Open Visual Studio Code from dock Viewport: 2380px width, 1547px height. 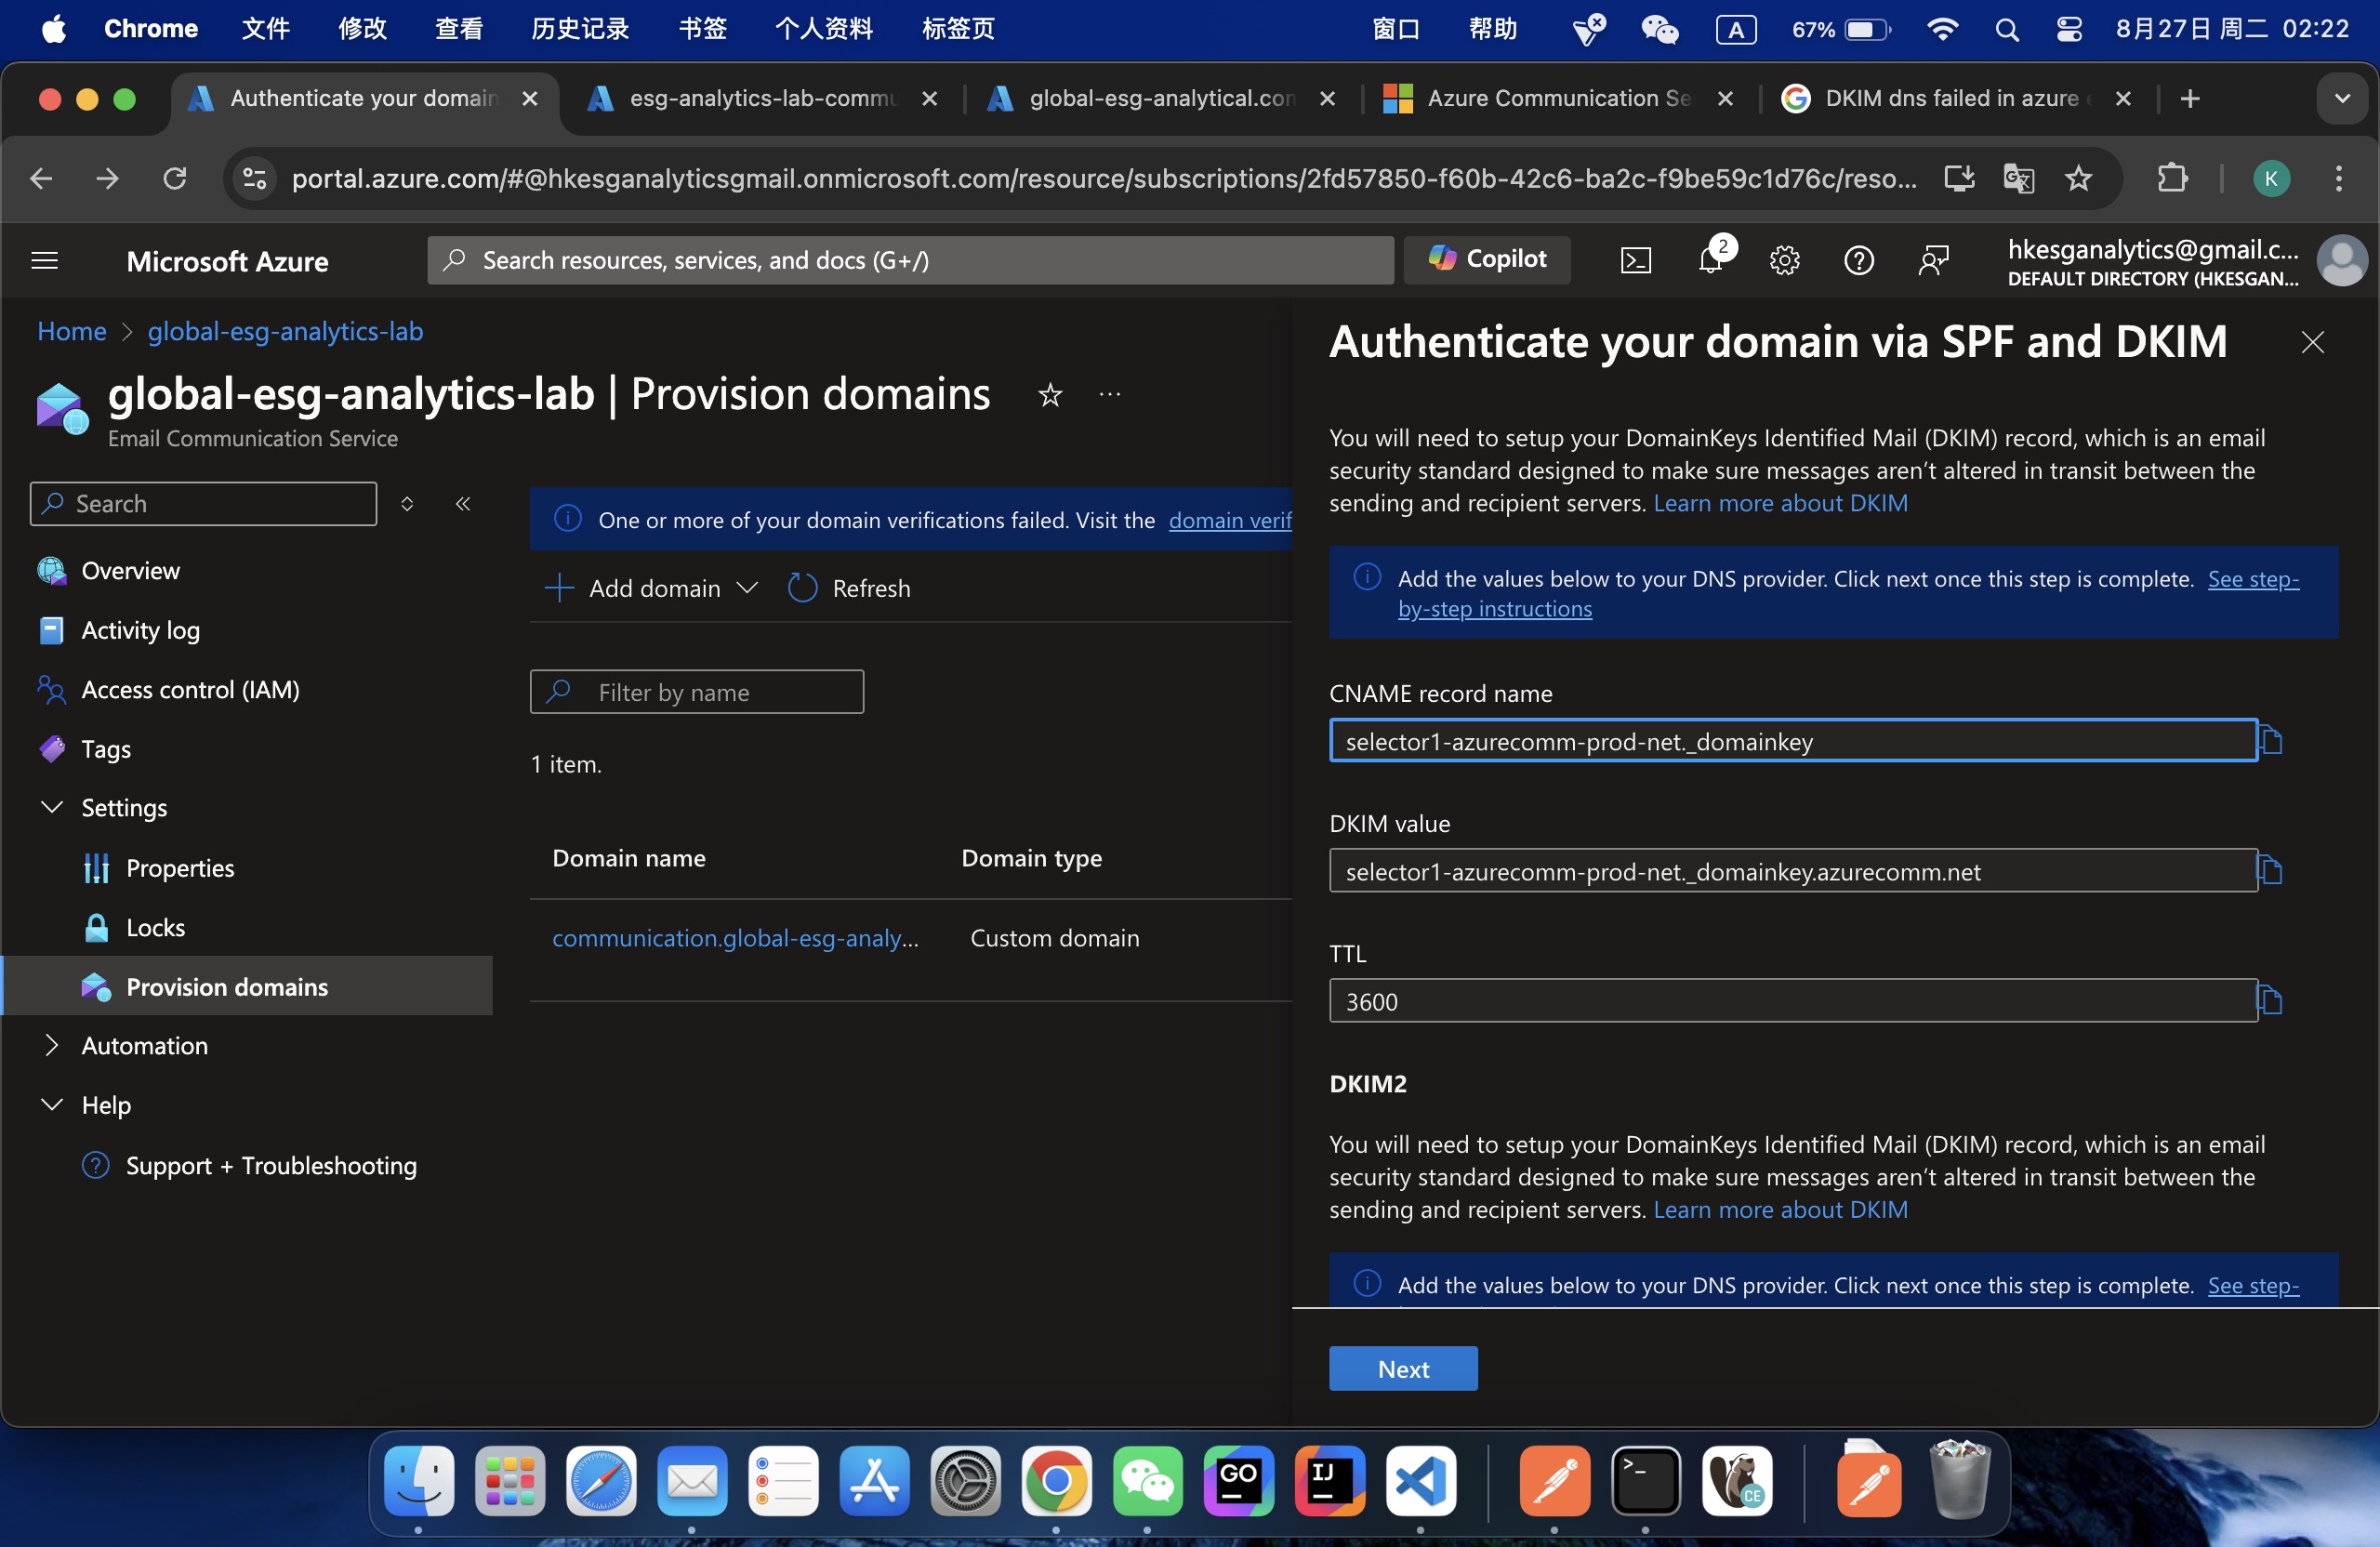(x=1420, y=1480)
